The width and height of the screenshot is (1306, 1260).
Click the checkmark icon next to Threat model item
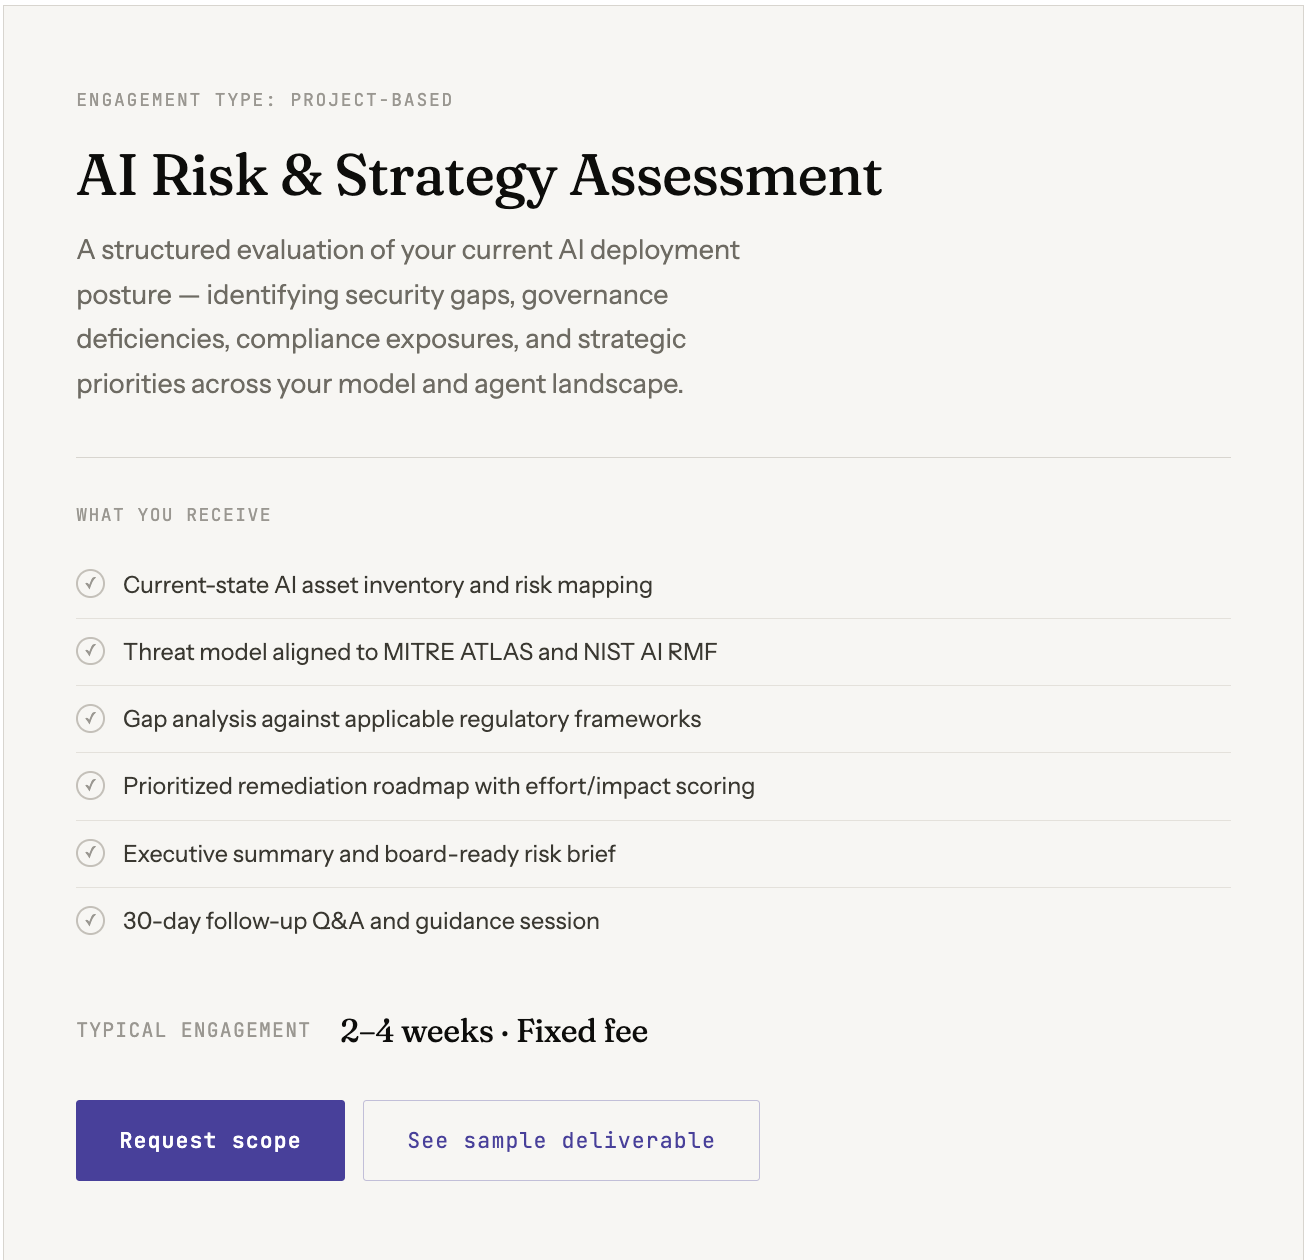point(91,651)
